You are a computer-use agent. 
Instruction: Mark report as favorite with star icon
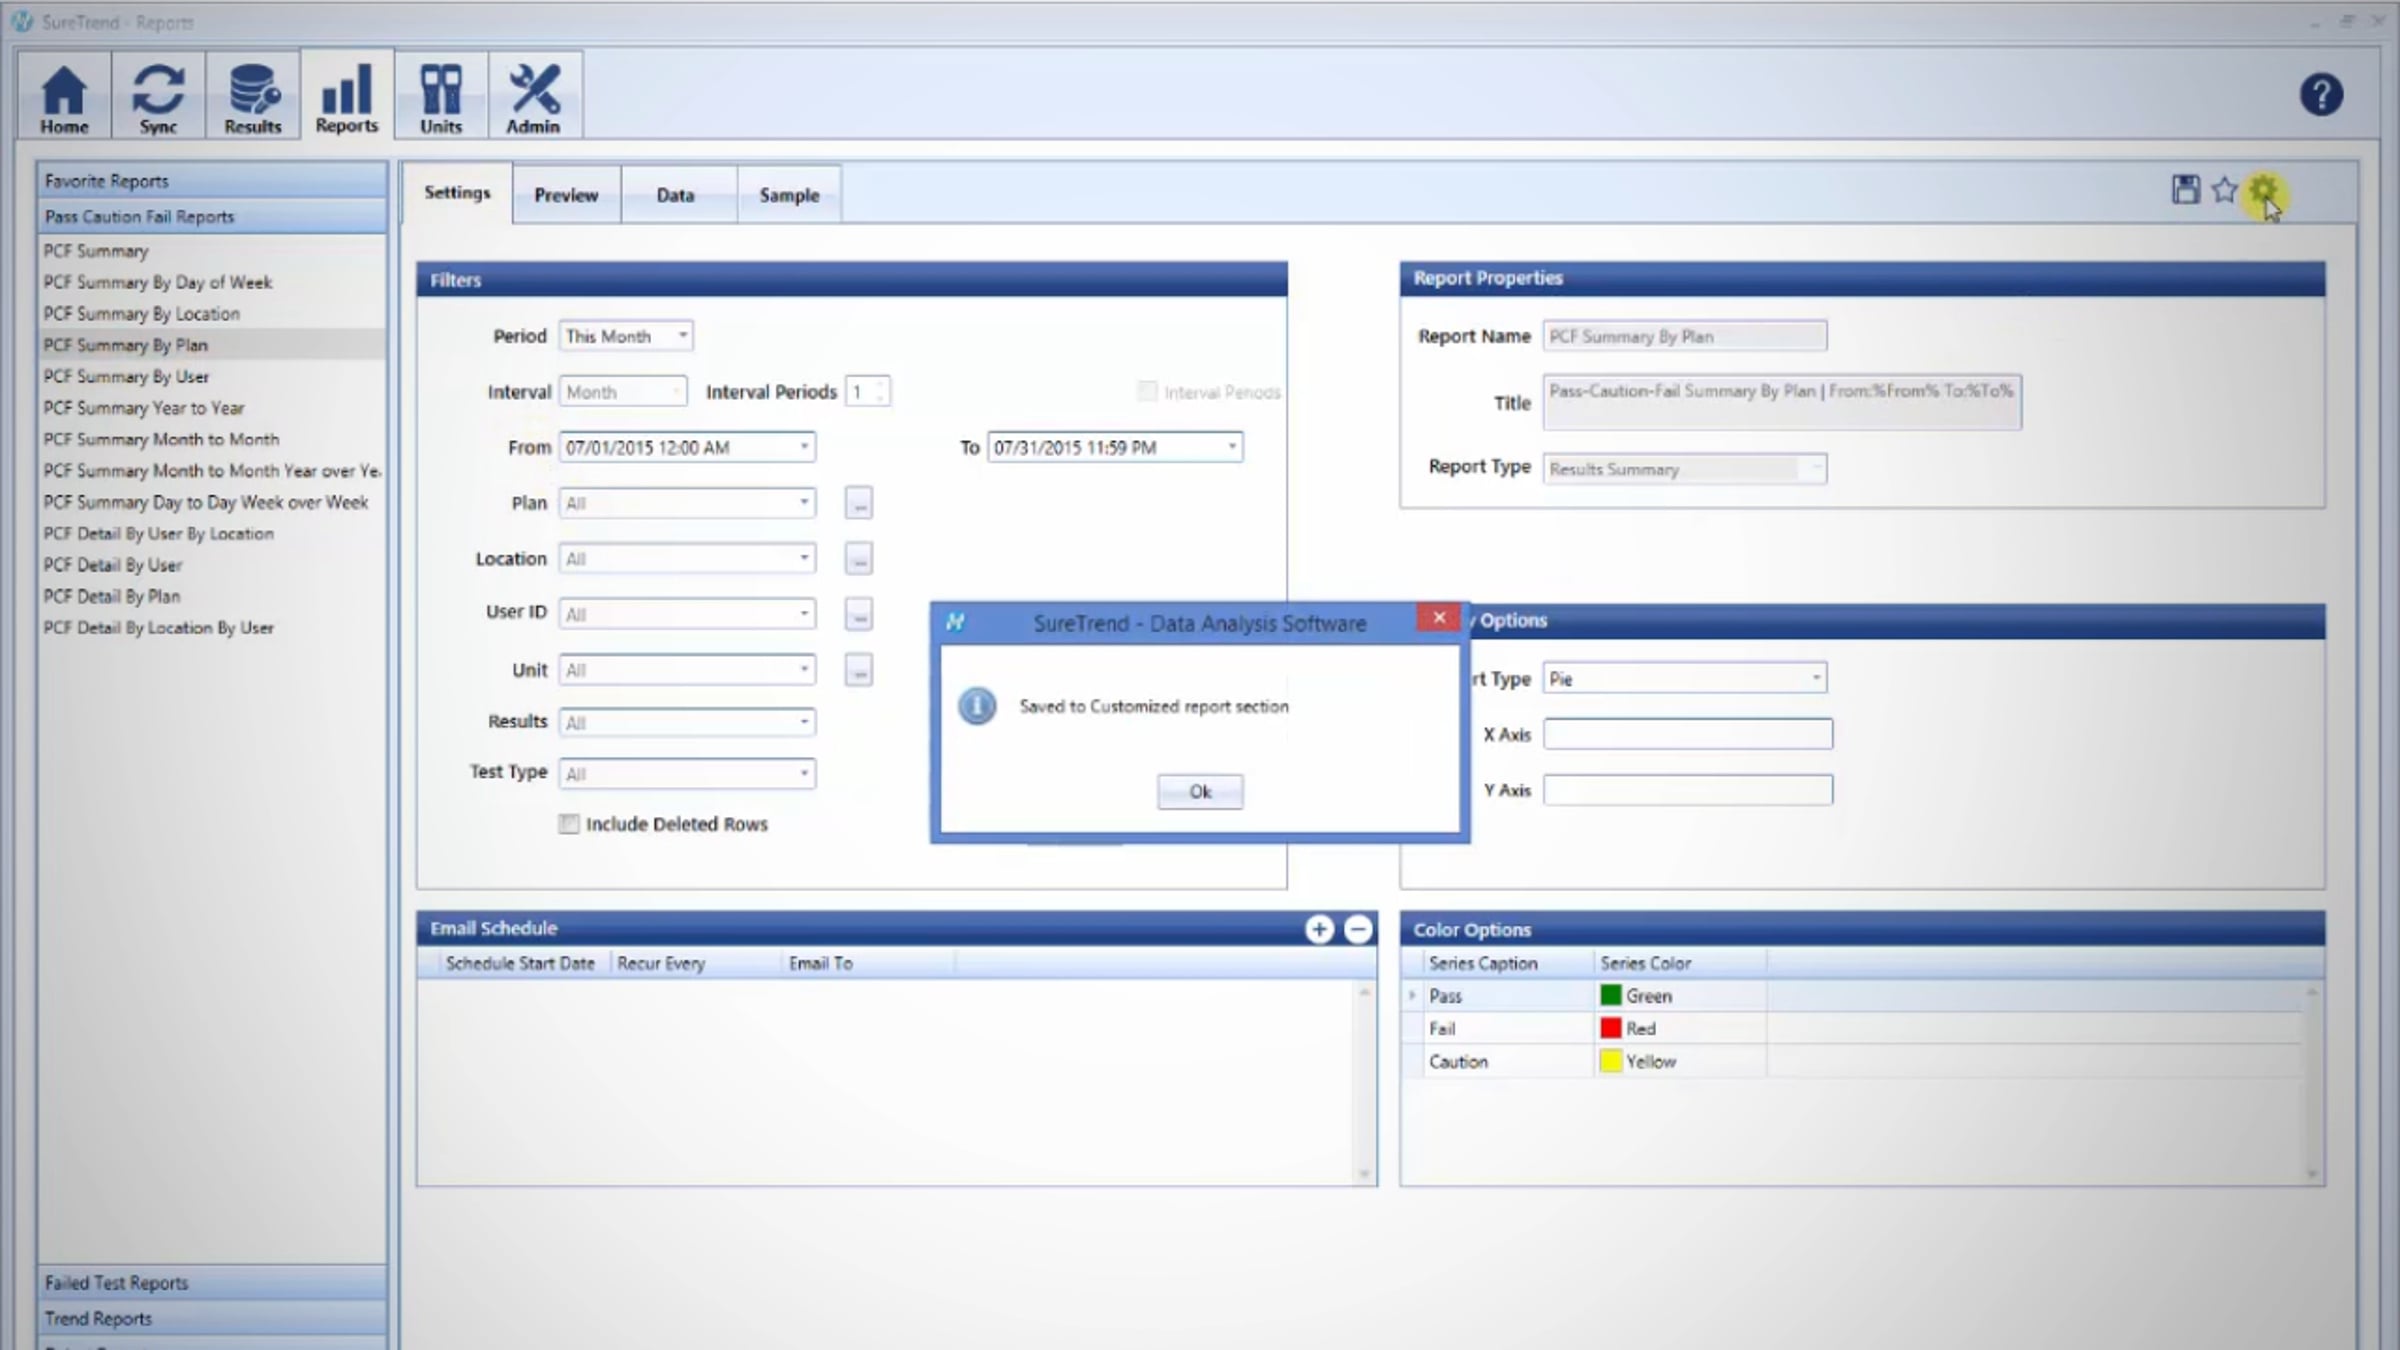2224,189
